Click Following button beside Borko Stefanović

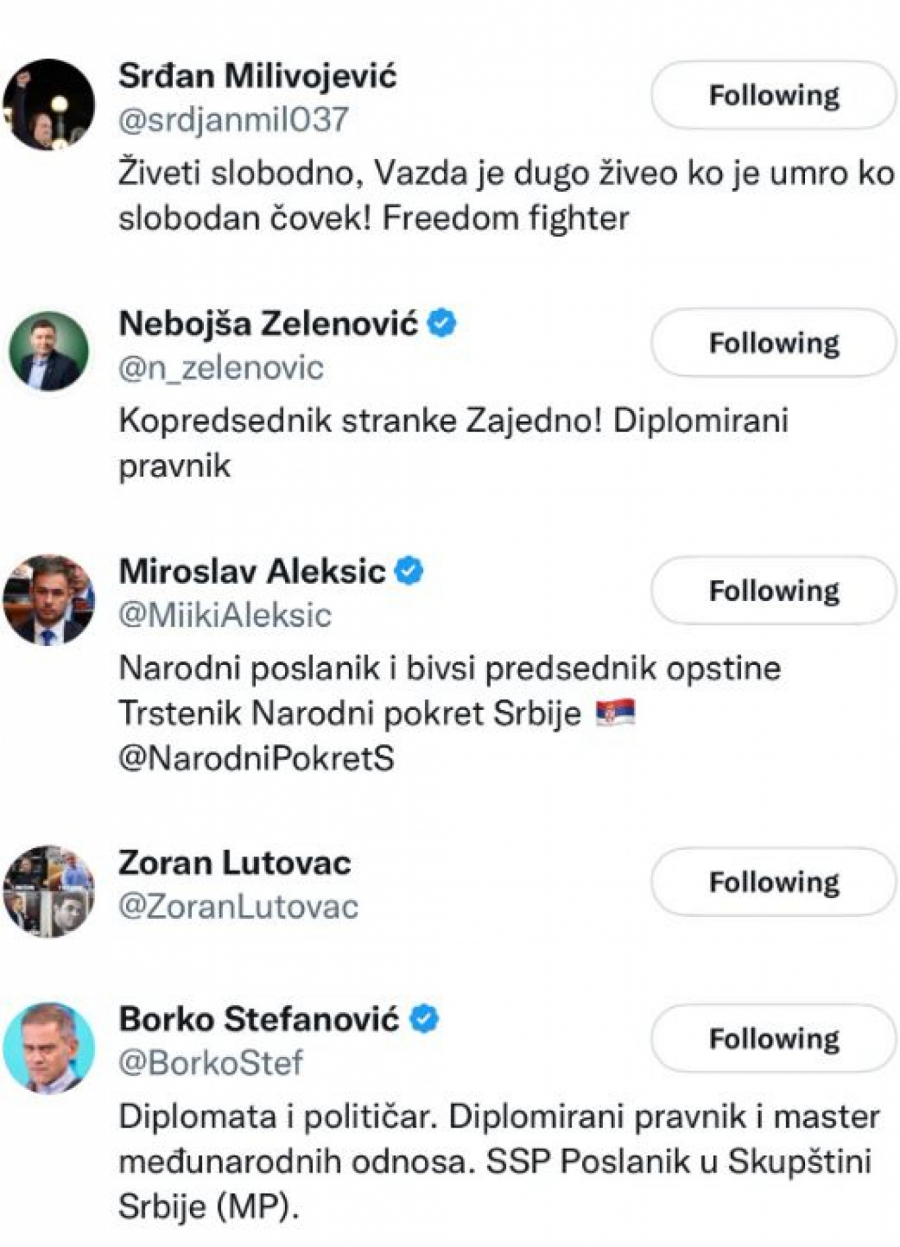coord(774,1040)
